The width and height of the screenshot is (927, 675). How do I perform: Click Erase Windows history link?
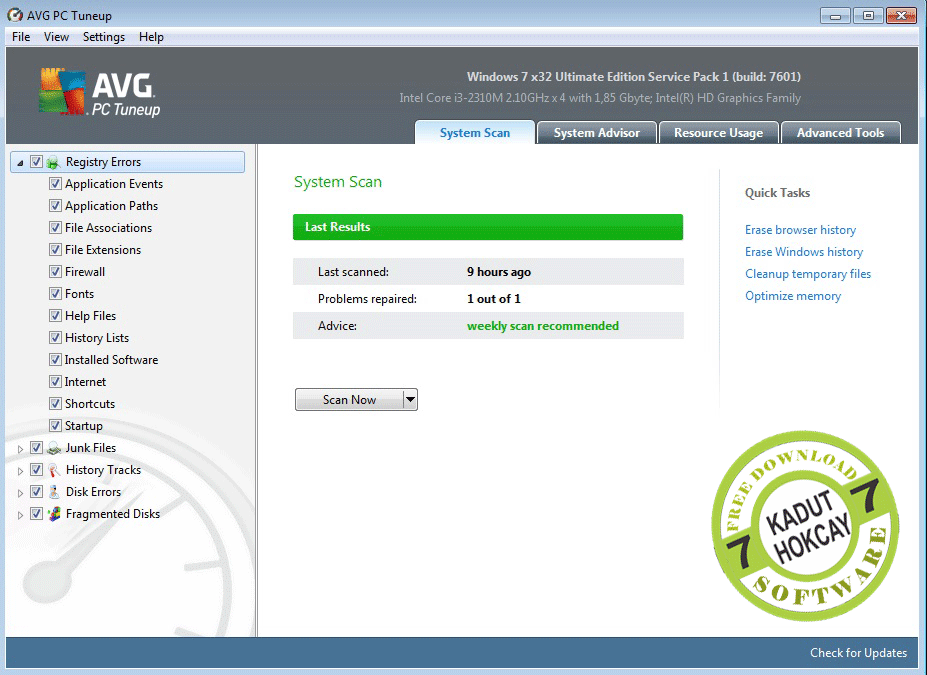click(x=803, y=252)
